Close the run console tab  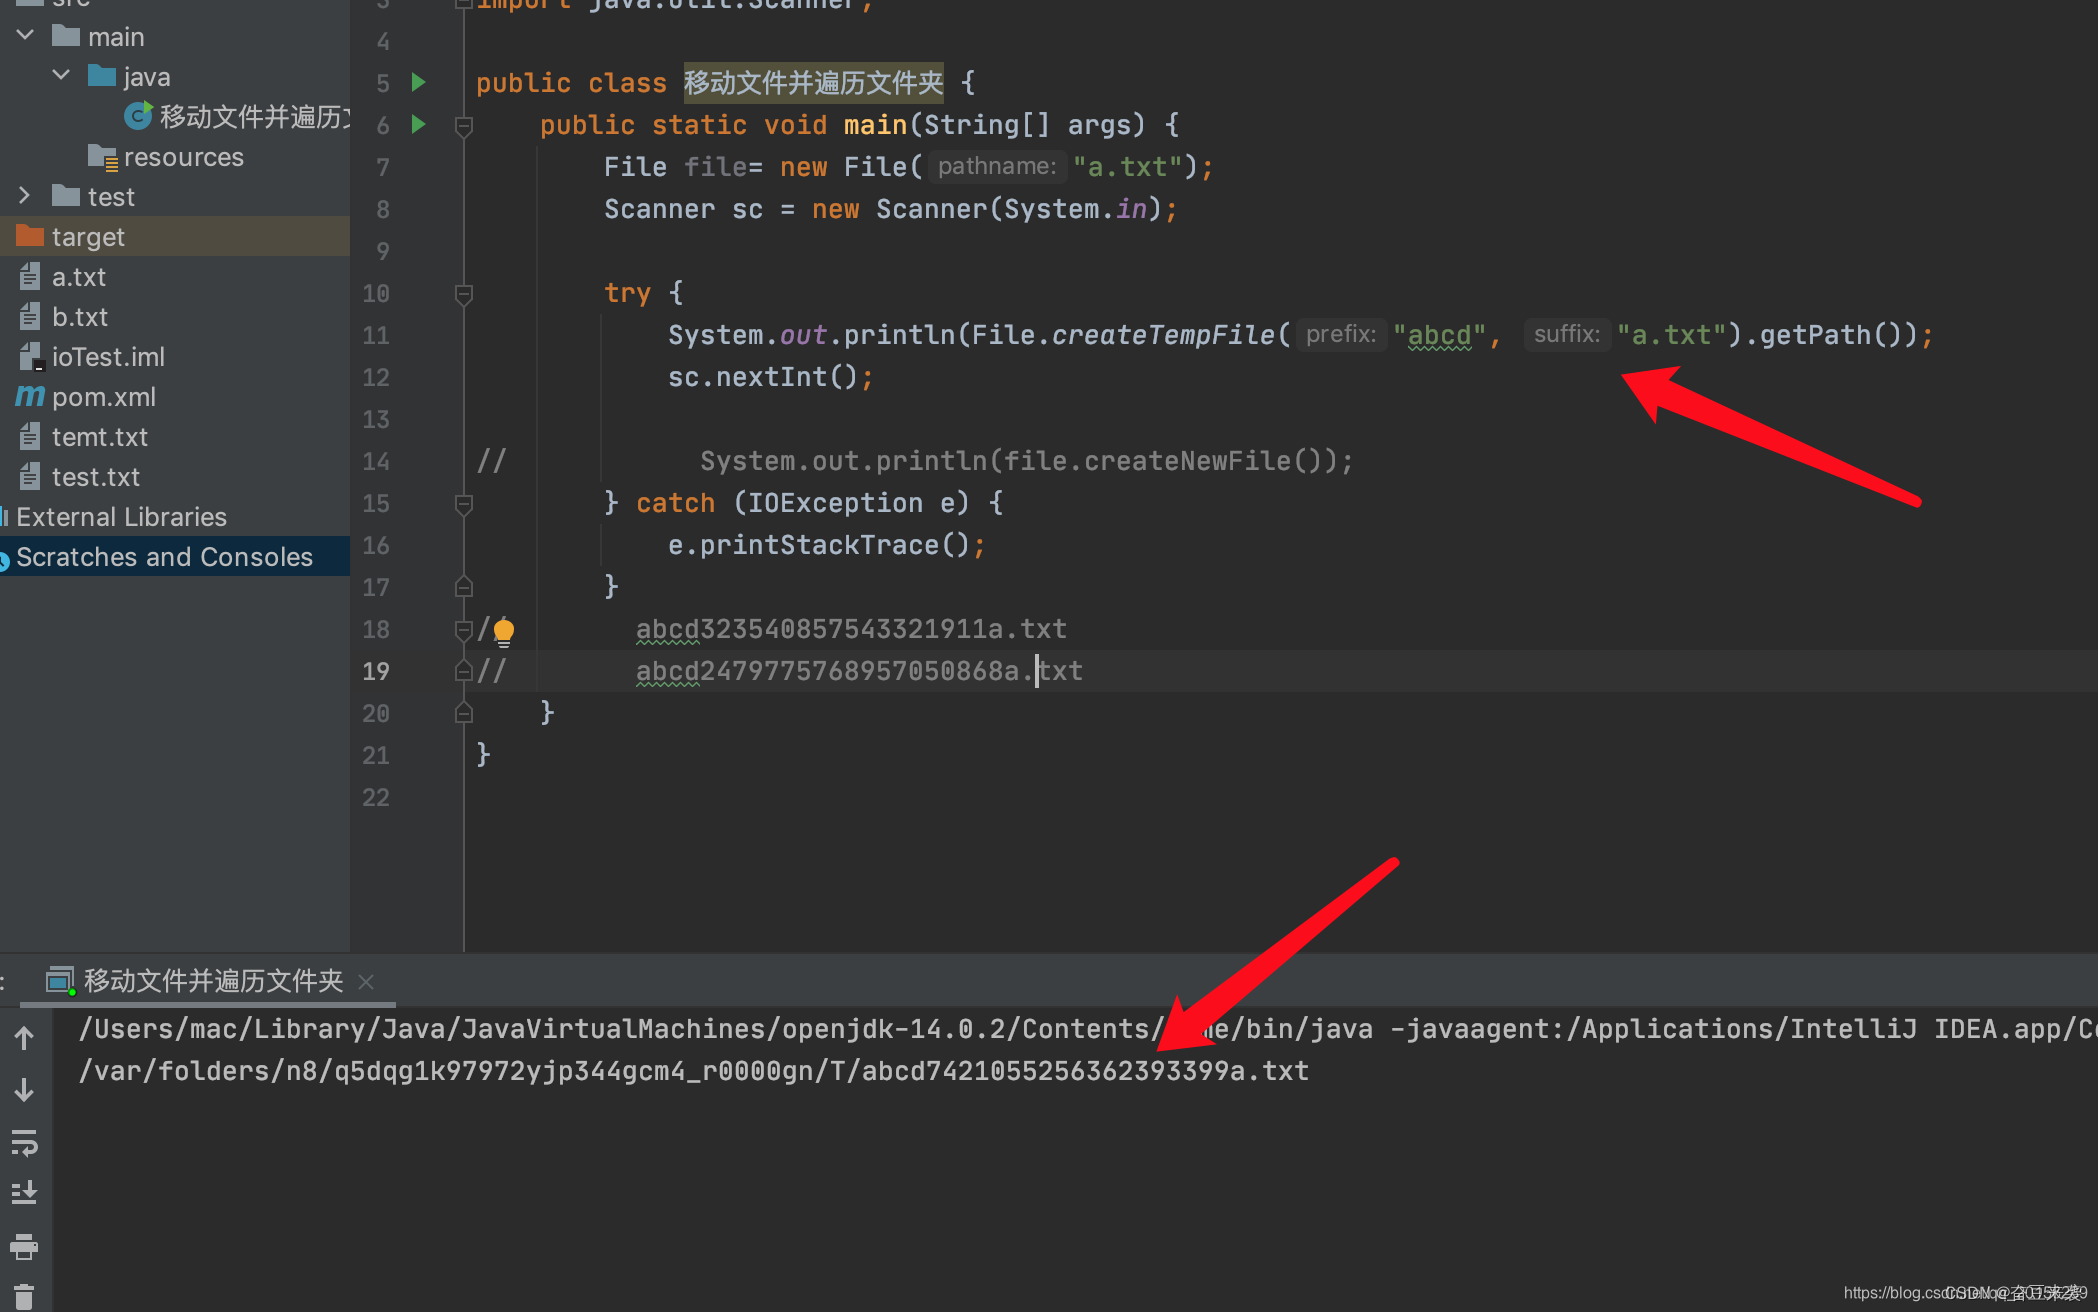[x=366, y=982]
